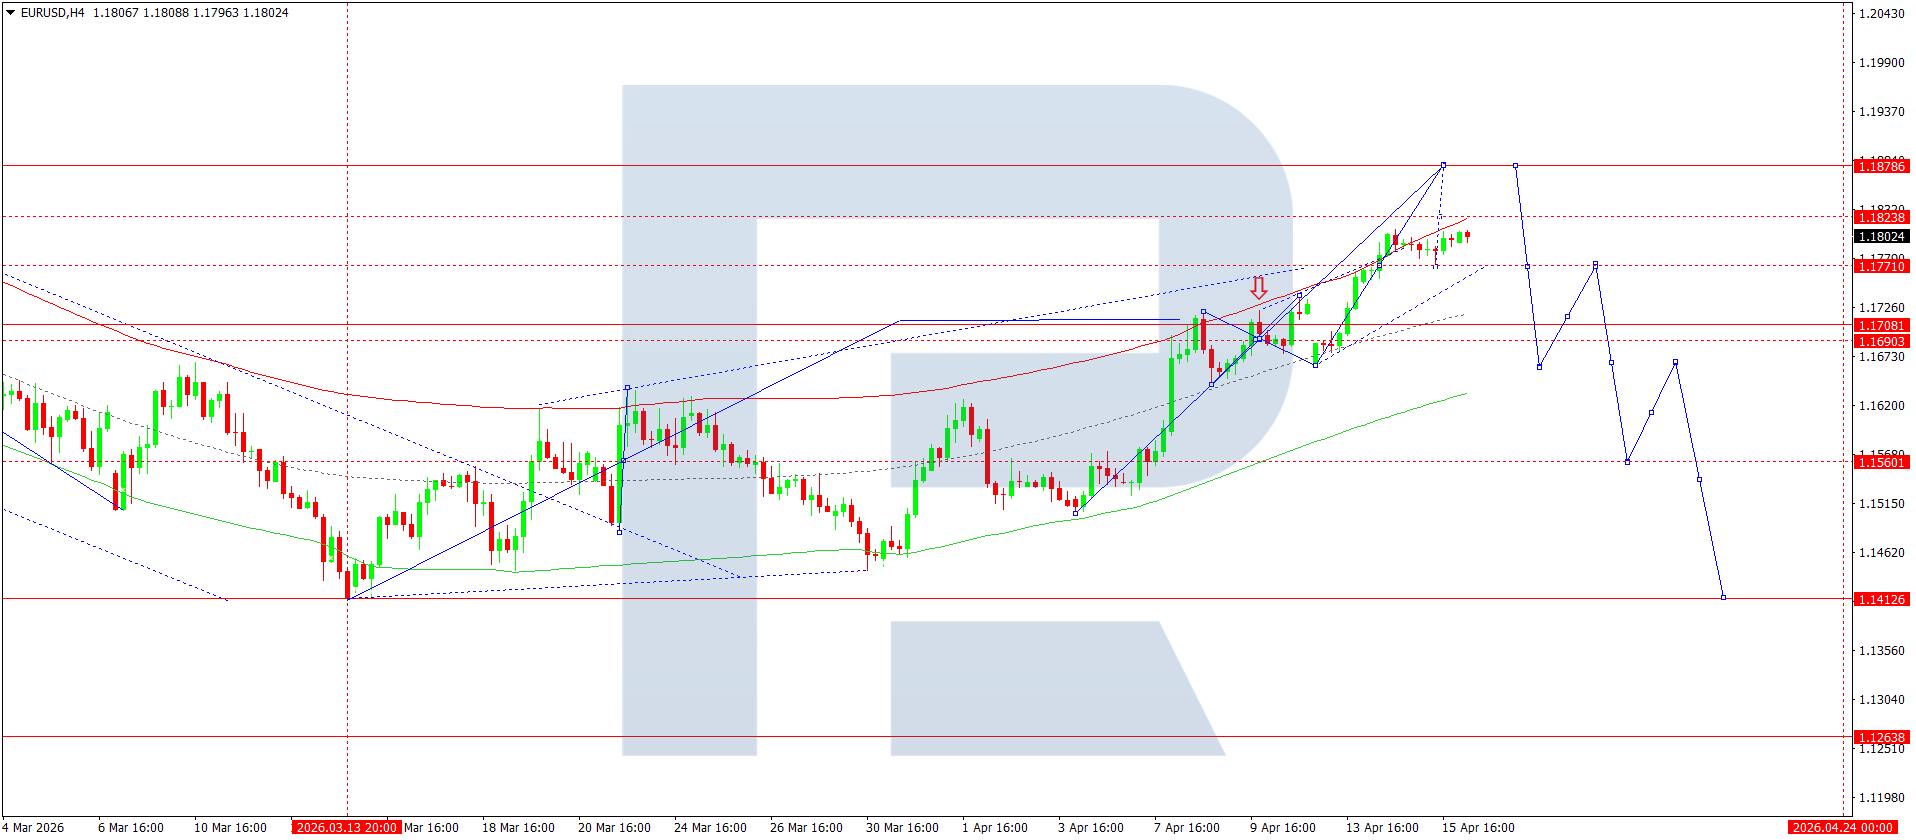Click the 1.17081 red price label
Viewport: 1916px width, 840px height.
click(1881, 326)
